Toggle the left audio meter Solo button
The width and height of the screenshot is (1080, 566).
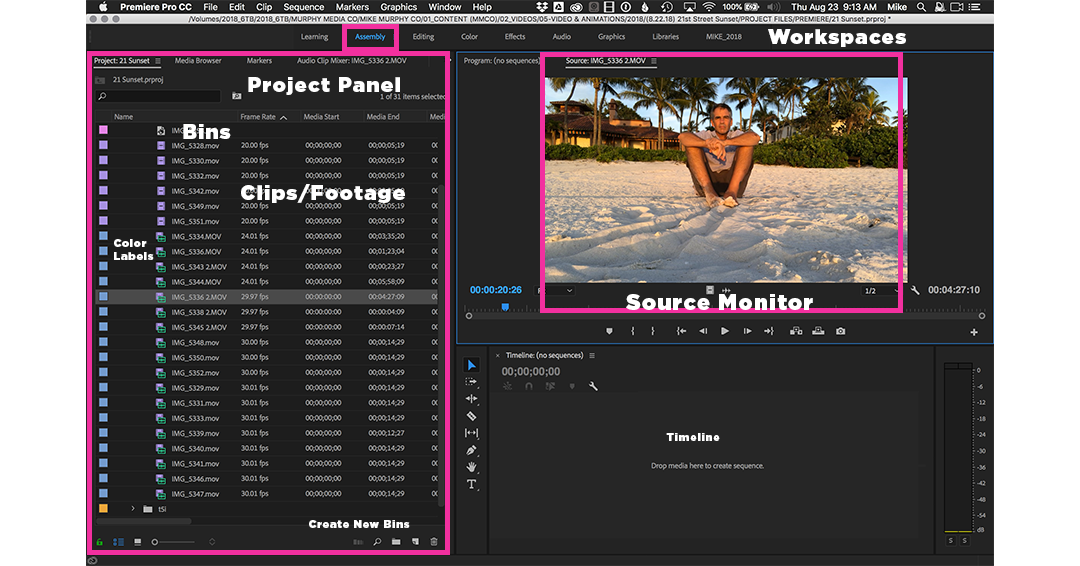coord(951,541)
